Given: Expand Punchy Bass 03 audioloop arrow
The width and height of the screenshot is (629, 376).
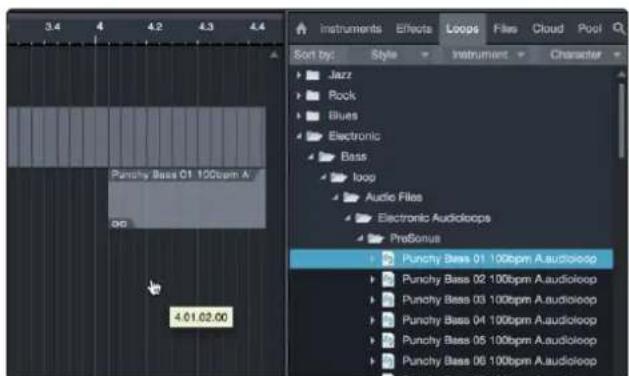Looking at the screenshot, I should 372,300.
